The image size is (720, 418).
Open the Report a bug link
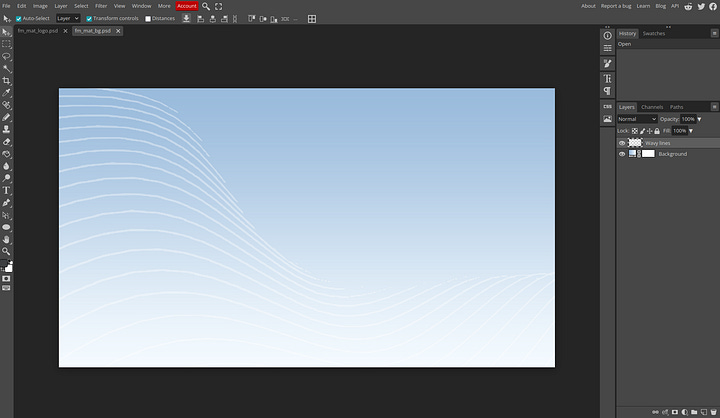coord(616,6)
